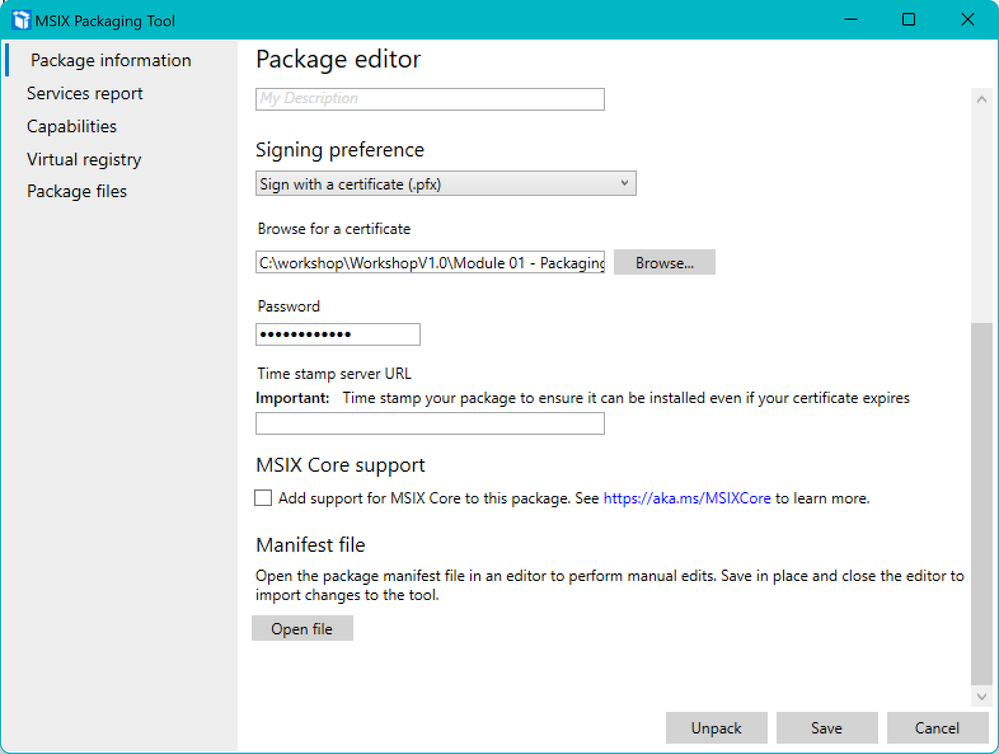The image size is (999, 754).
Task: Show the Package files section
Action: click(x=77, y=191)
